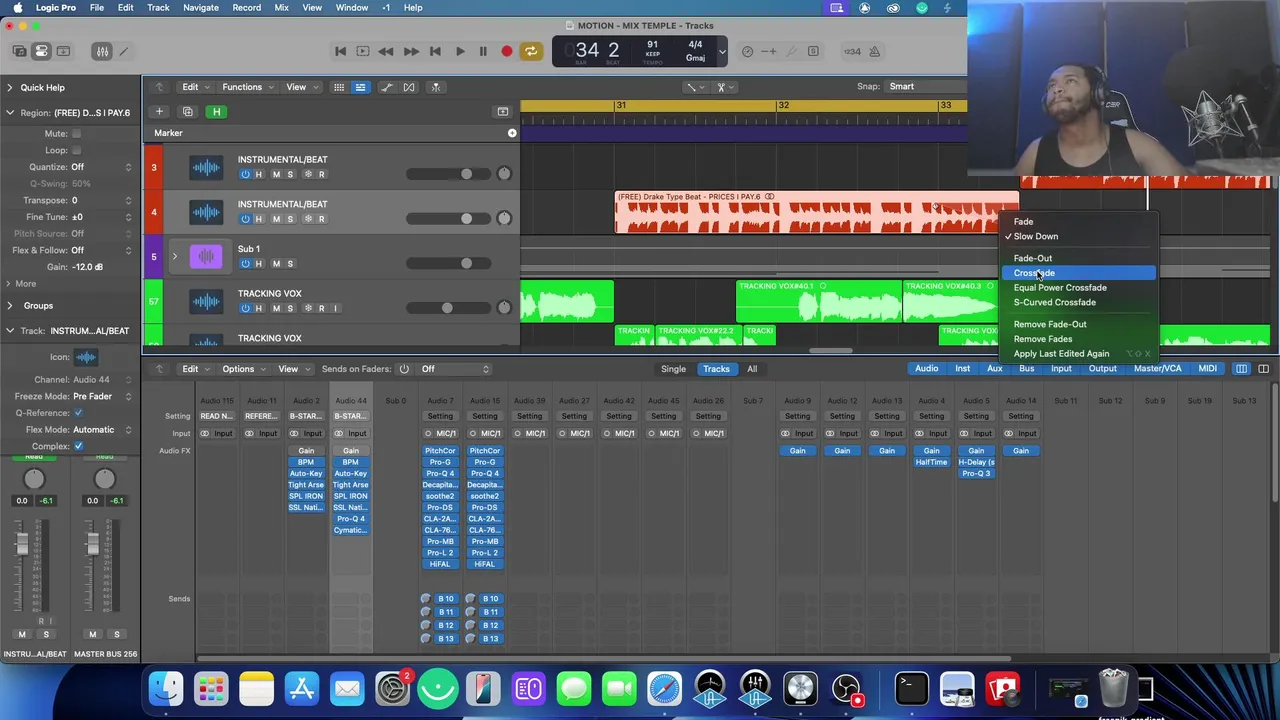The image size is (1280, 720).
Task: Click the pan knob on track 4
Action: pos(504,219)
